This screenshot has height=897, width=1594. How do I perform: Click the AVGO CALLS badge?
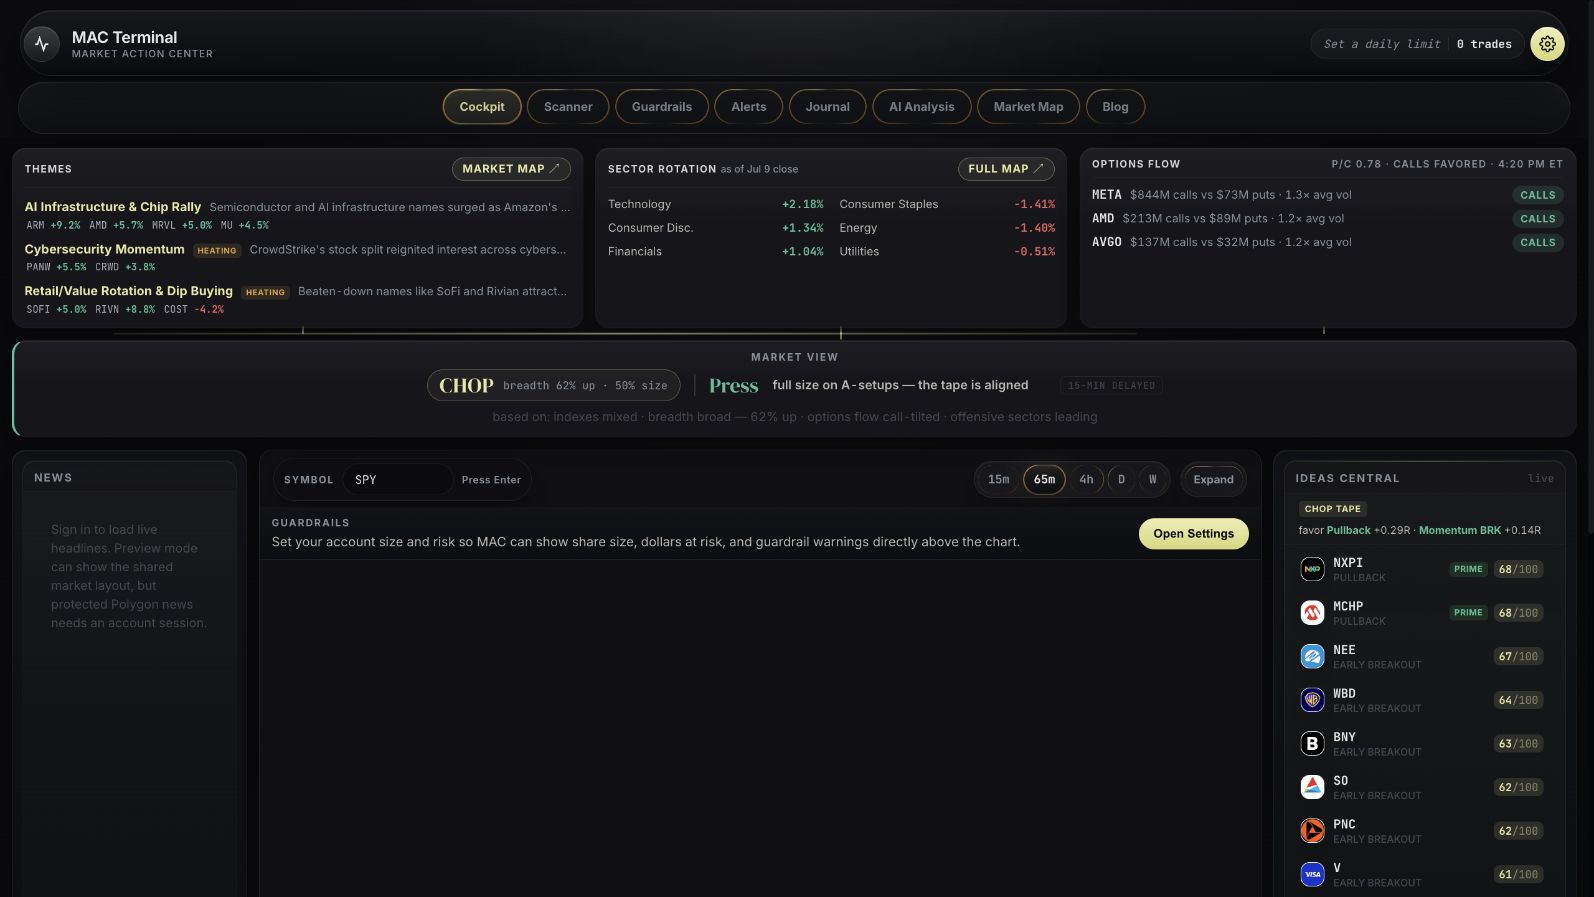tap(1537, 243)
